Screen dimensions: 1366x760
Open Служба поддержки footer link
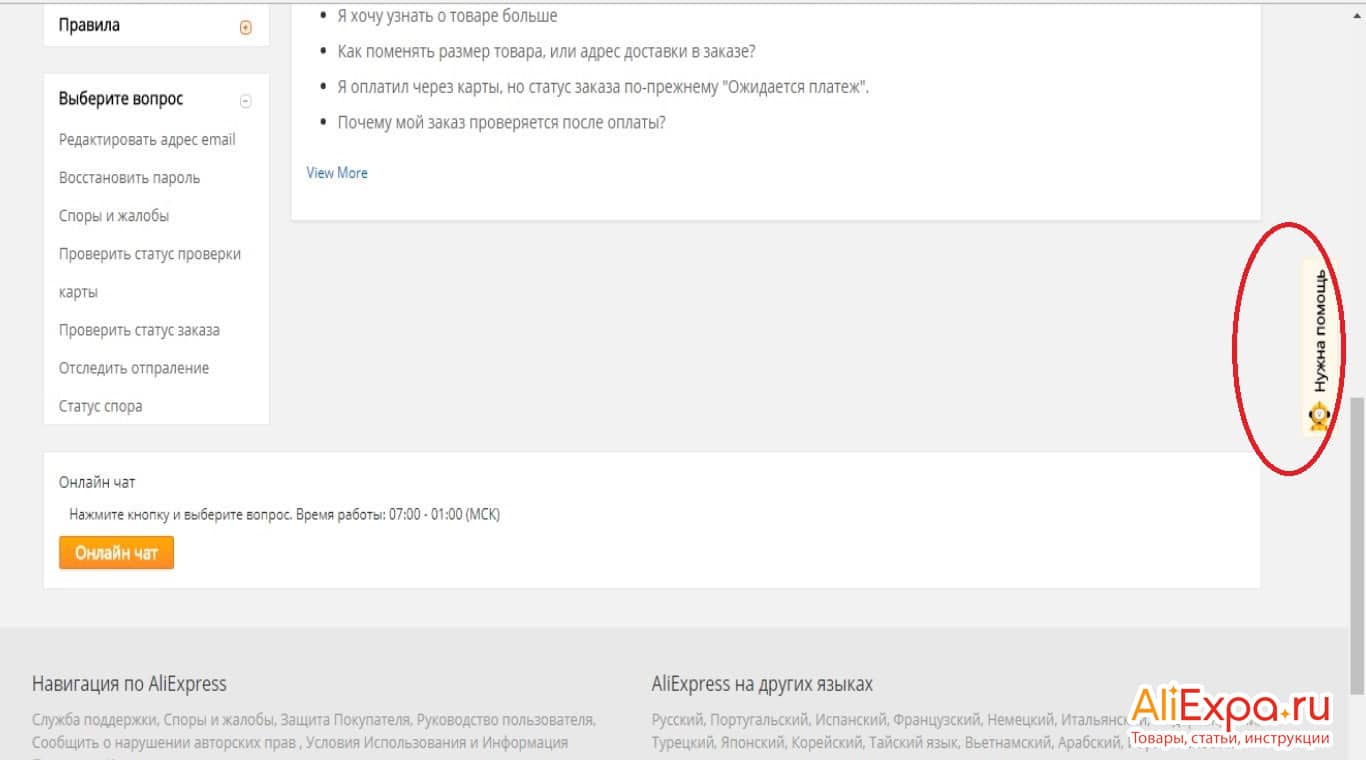[x=93, y=719]
